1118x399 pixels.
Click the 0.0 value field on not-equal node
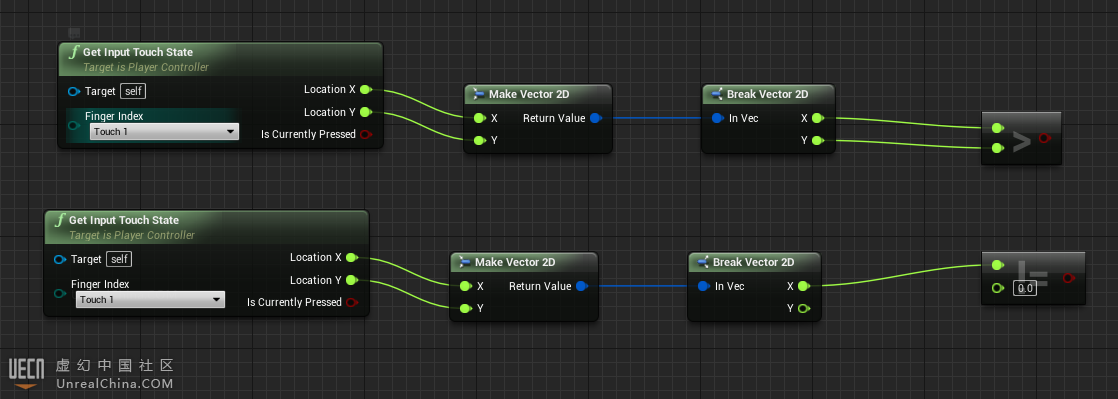pos(1025,289)
